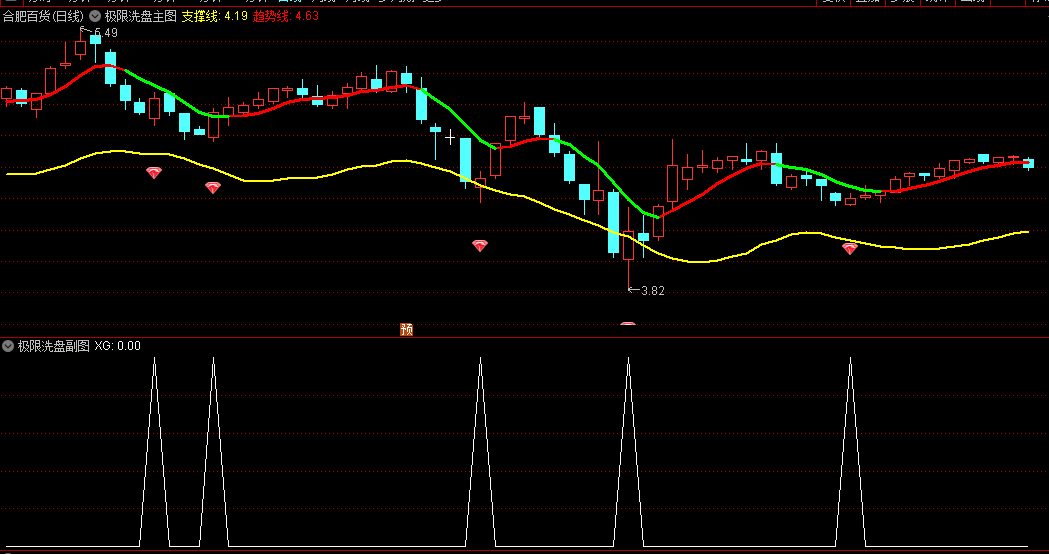The height and width of the screenshot is (554, 1049).
Task: Click the 极限洗盘副图 indicator name
Action: [x=54, y=346]
